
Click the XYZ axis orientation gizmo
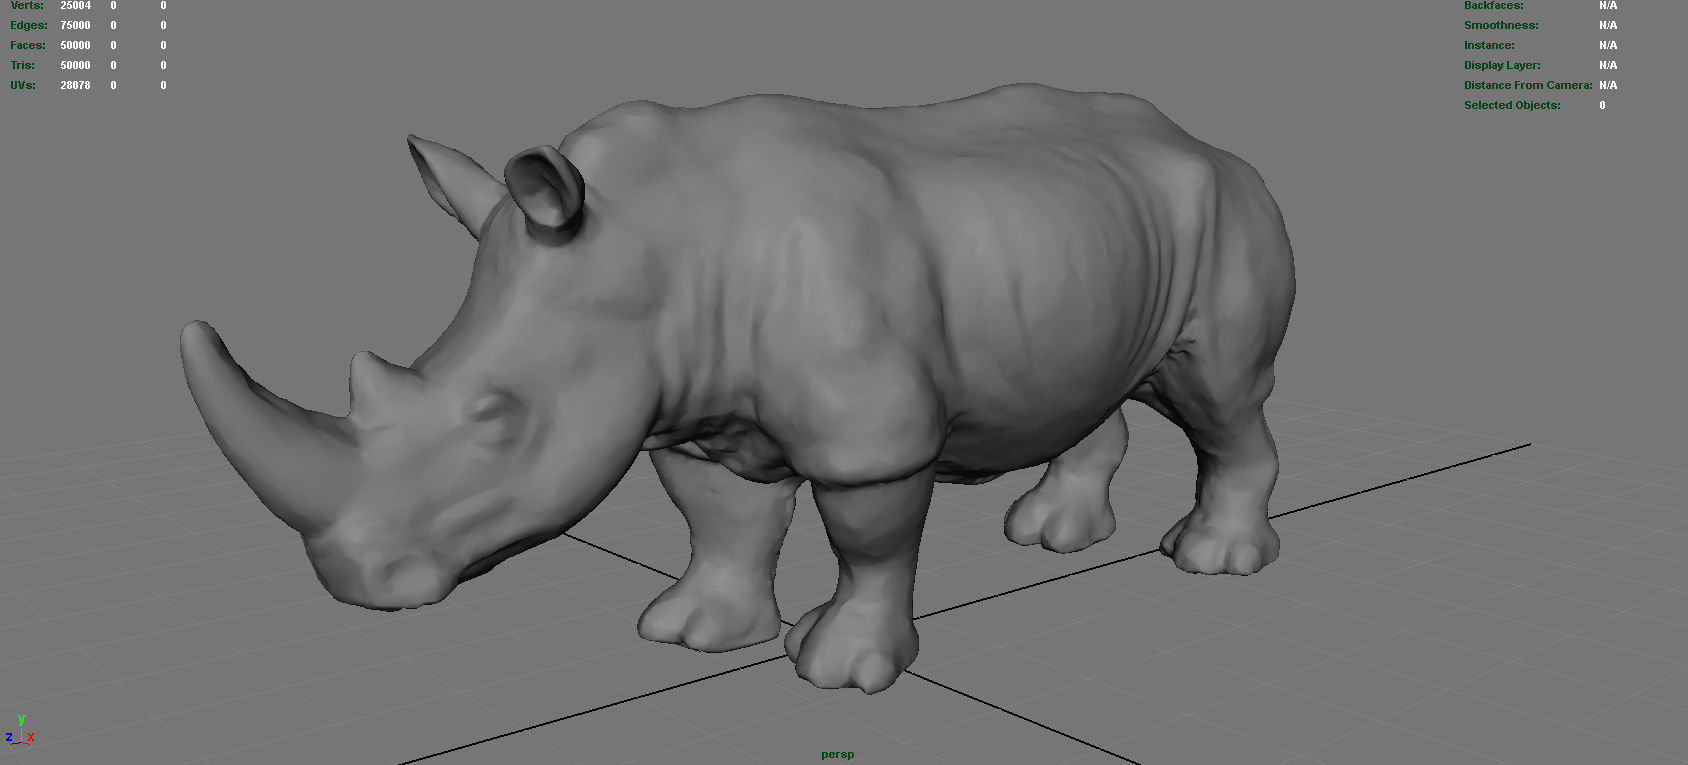pyautogui.click(x=20, y=730)
